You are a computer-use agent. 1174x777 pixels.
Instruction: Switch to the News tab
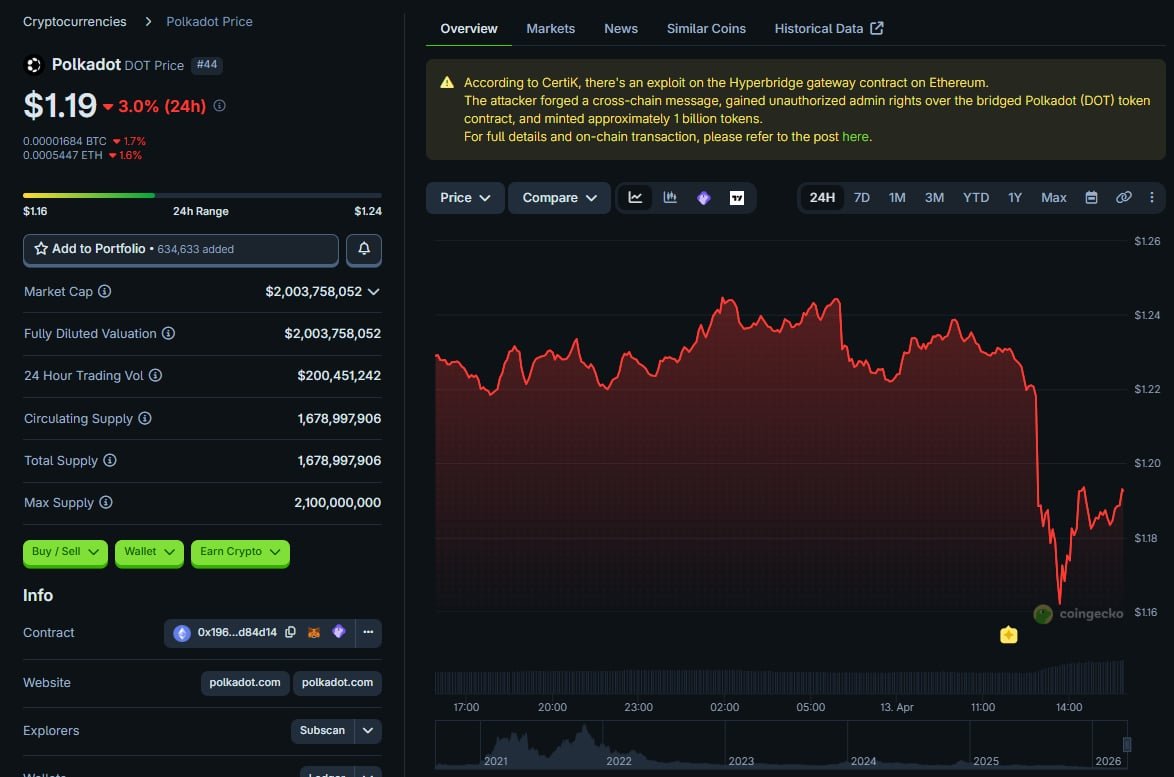click(x=621, y=28)
